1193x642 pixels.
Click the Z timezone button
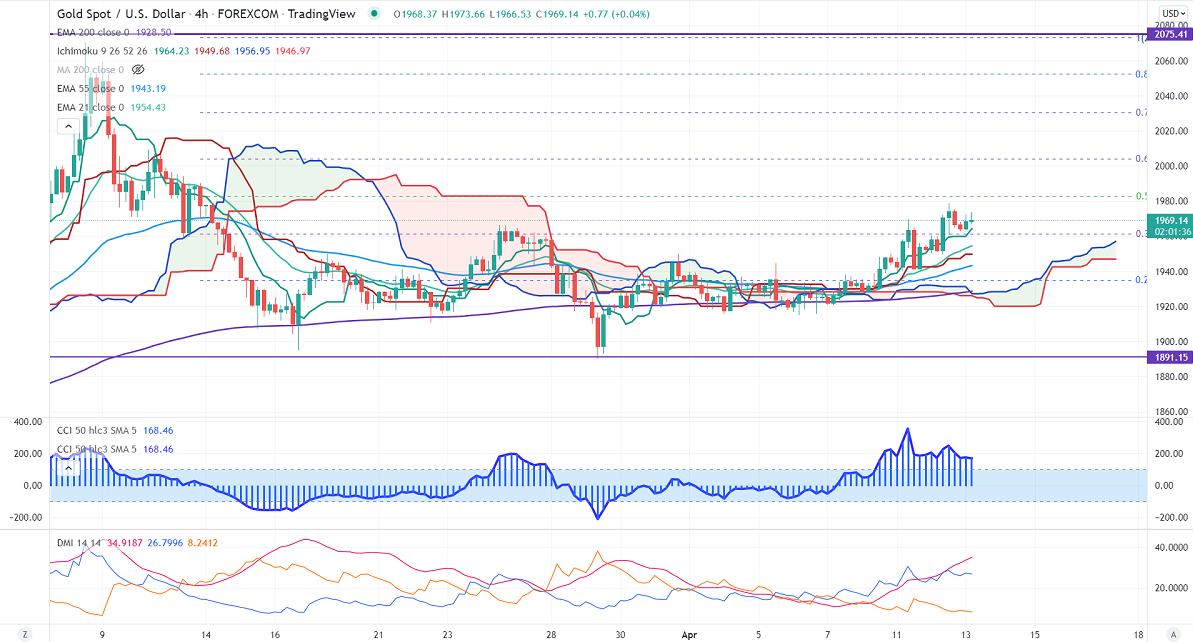[25, 634]
